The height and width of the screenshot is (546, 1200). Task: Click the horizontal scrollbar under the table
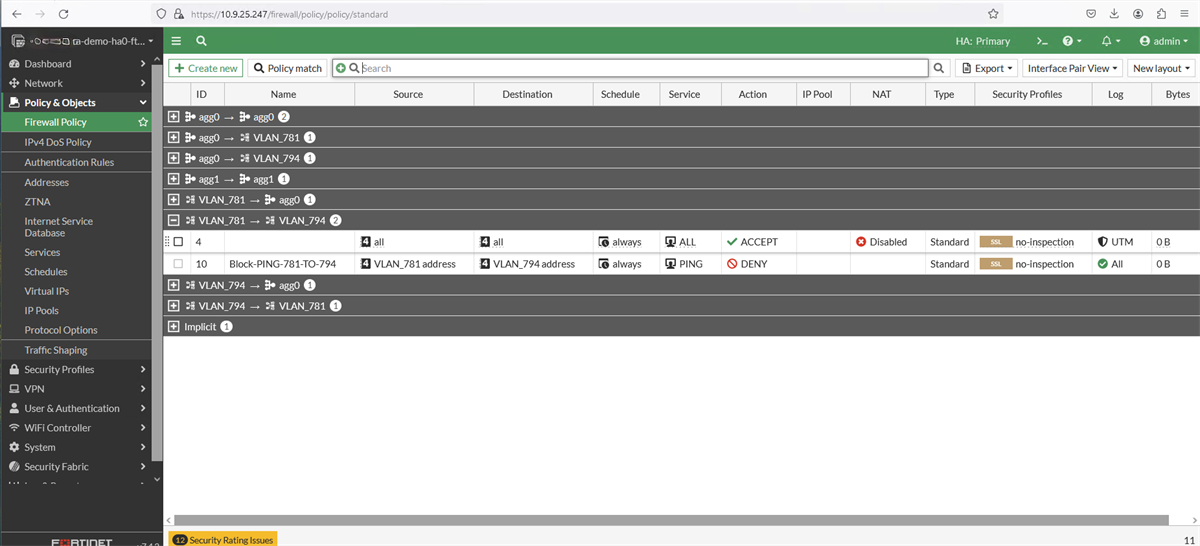pyautogui.click(x=670, y=520)
